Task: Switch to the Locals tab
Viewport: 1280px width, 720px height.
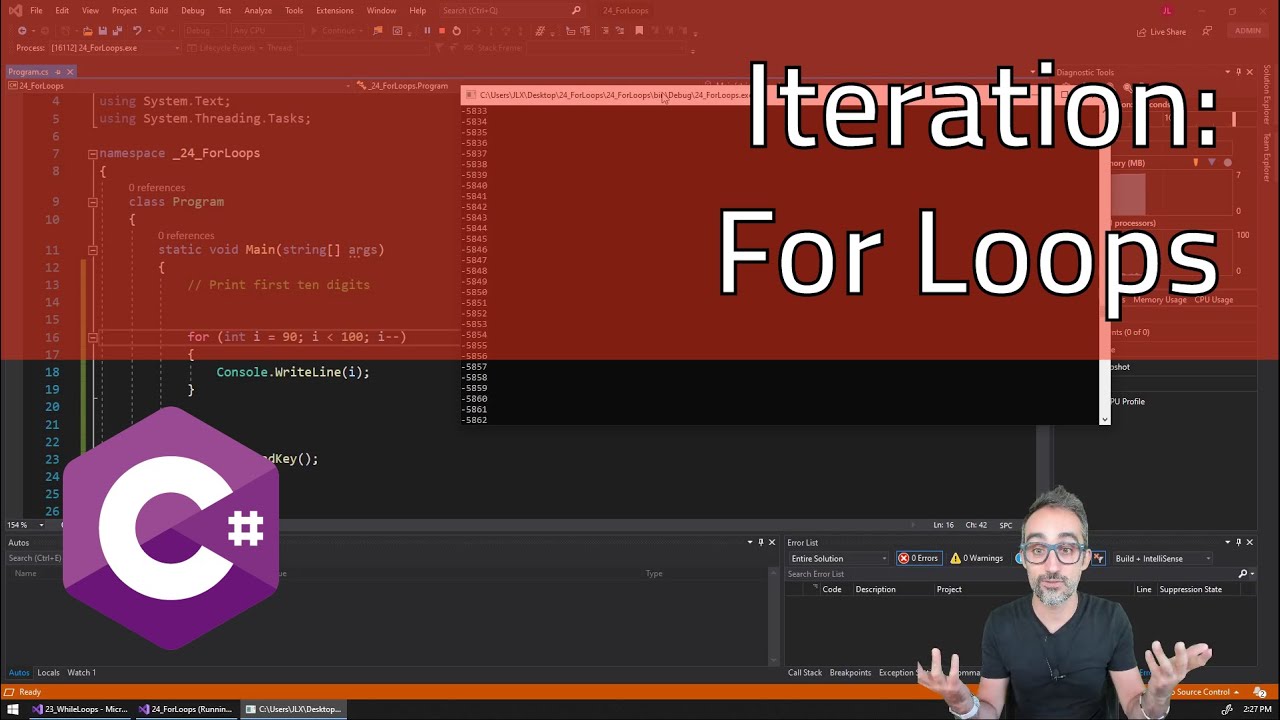Action: pyautogui.click(x=48, y=673)
